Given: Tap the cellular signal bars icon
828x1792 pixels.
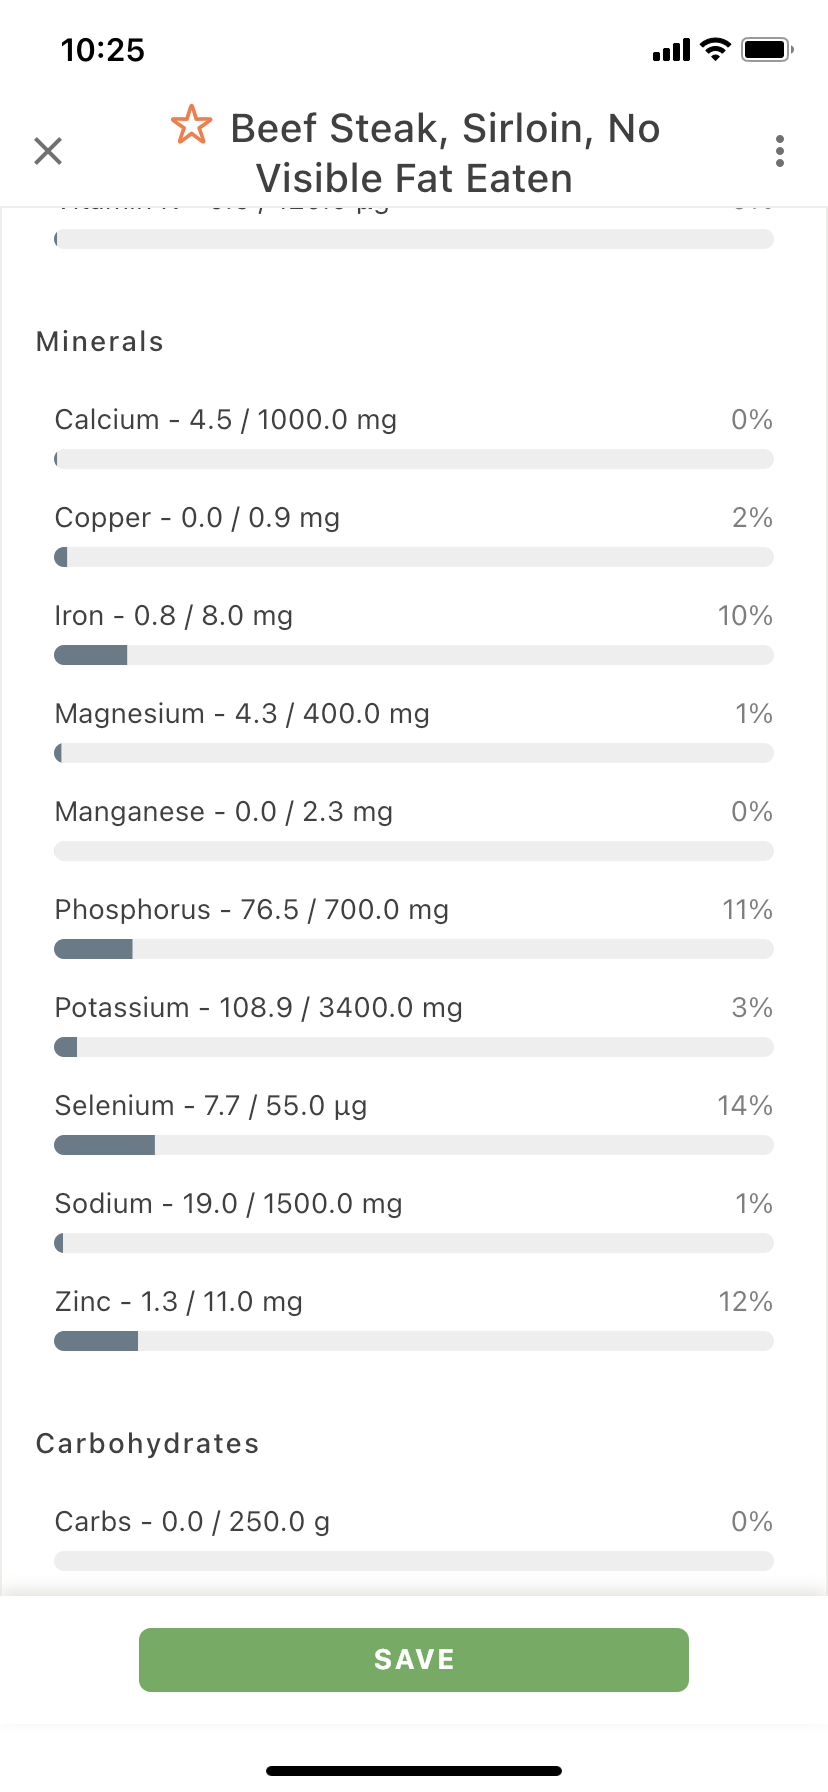Looking at the screenshot, I should pos(671,50).
